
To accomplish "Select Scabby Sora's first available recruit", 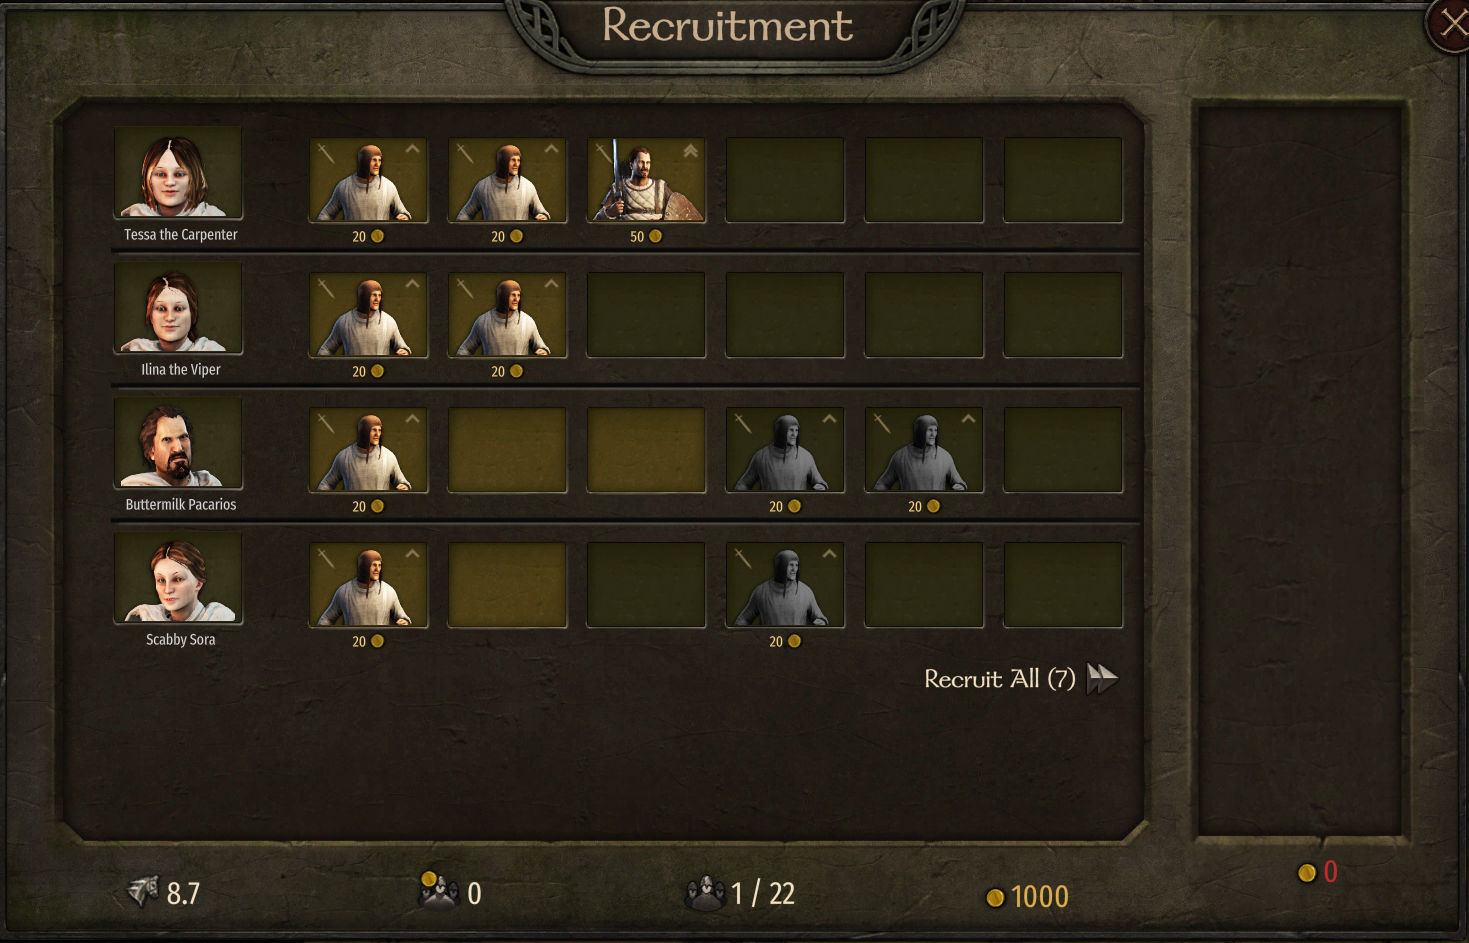I will click(368, 585).
